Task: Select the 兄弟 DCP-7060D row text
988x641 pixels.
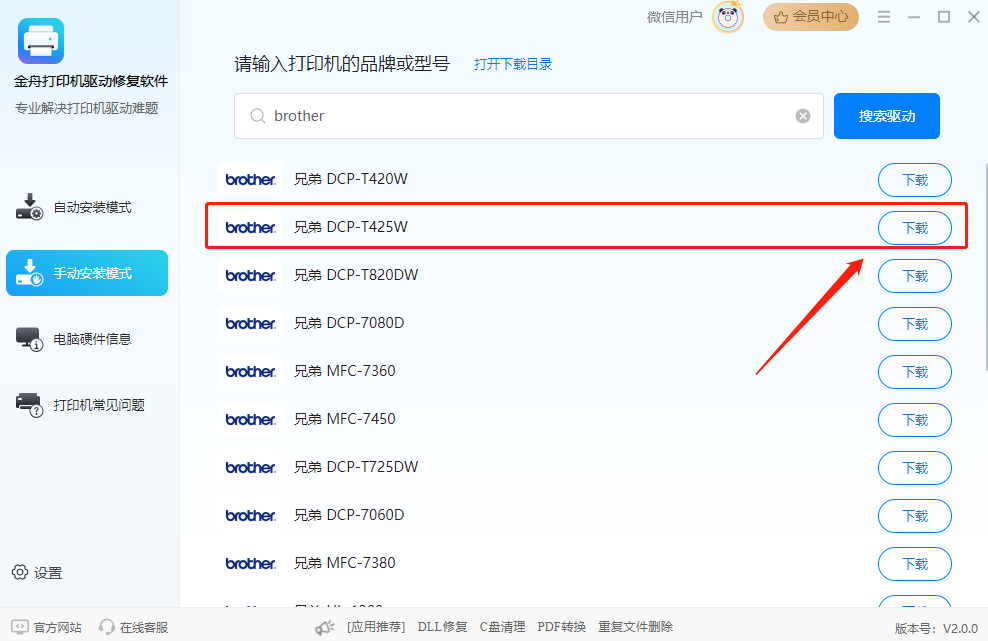Action: coord(349,514)
